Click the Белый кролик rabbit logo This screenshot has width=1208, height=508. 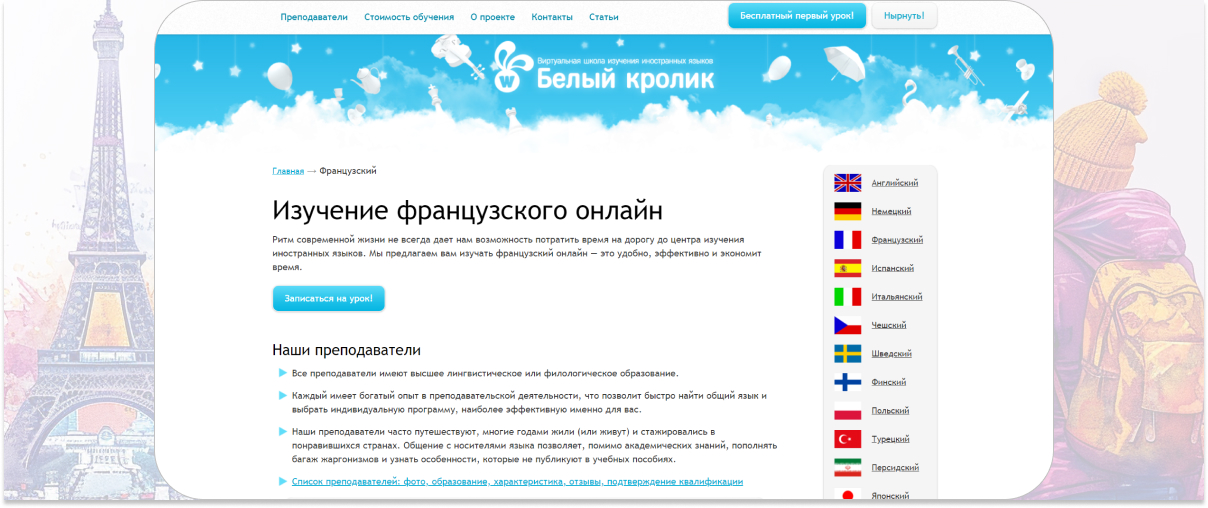tap(510, 68)
